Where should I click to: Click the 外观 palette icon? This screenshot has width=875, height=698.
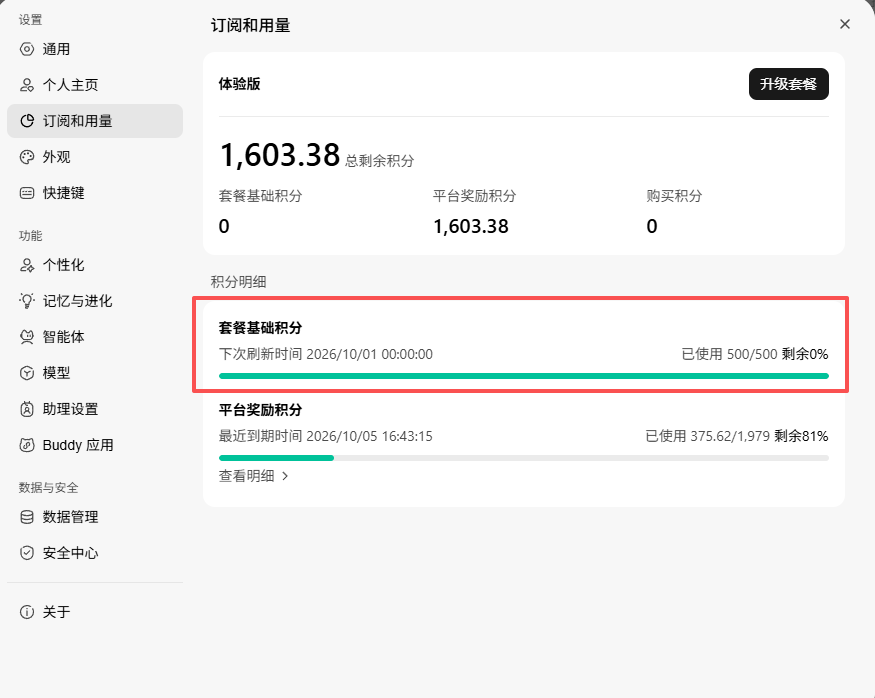point(27,157)
